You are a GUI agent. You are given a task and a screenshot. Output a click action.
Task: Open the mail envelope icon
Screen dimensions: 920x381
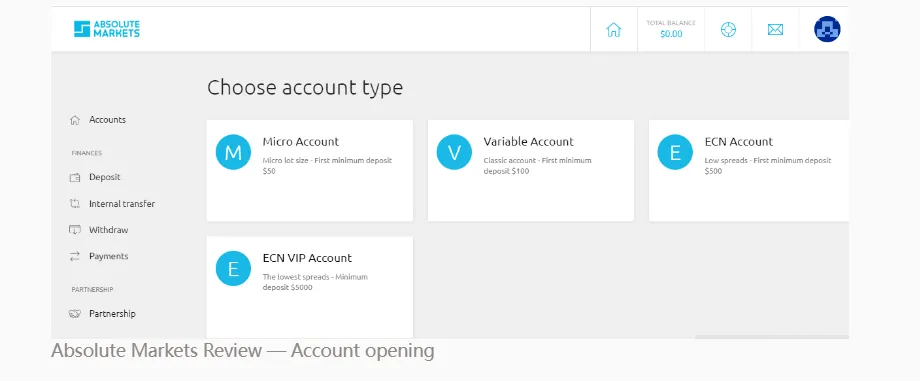775,29
